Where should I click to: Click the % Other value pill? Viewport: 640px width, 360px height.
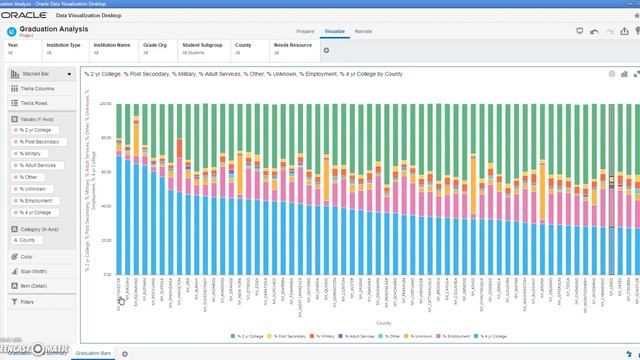28,178
